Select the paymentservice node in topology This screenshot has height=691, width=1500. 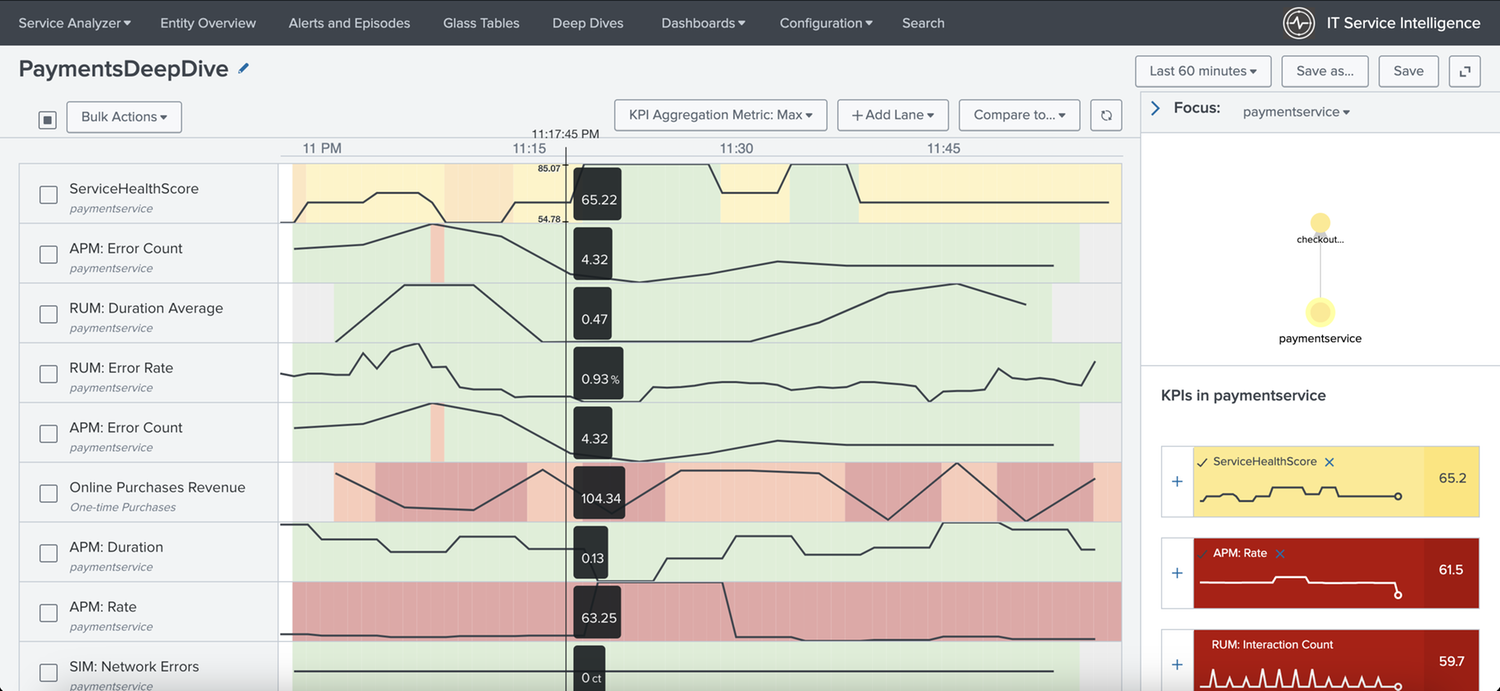tap(1320, 313)
